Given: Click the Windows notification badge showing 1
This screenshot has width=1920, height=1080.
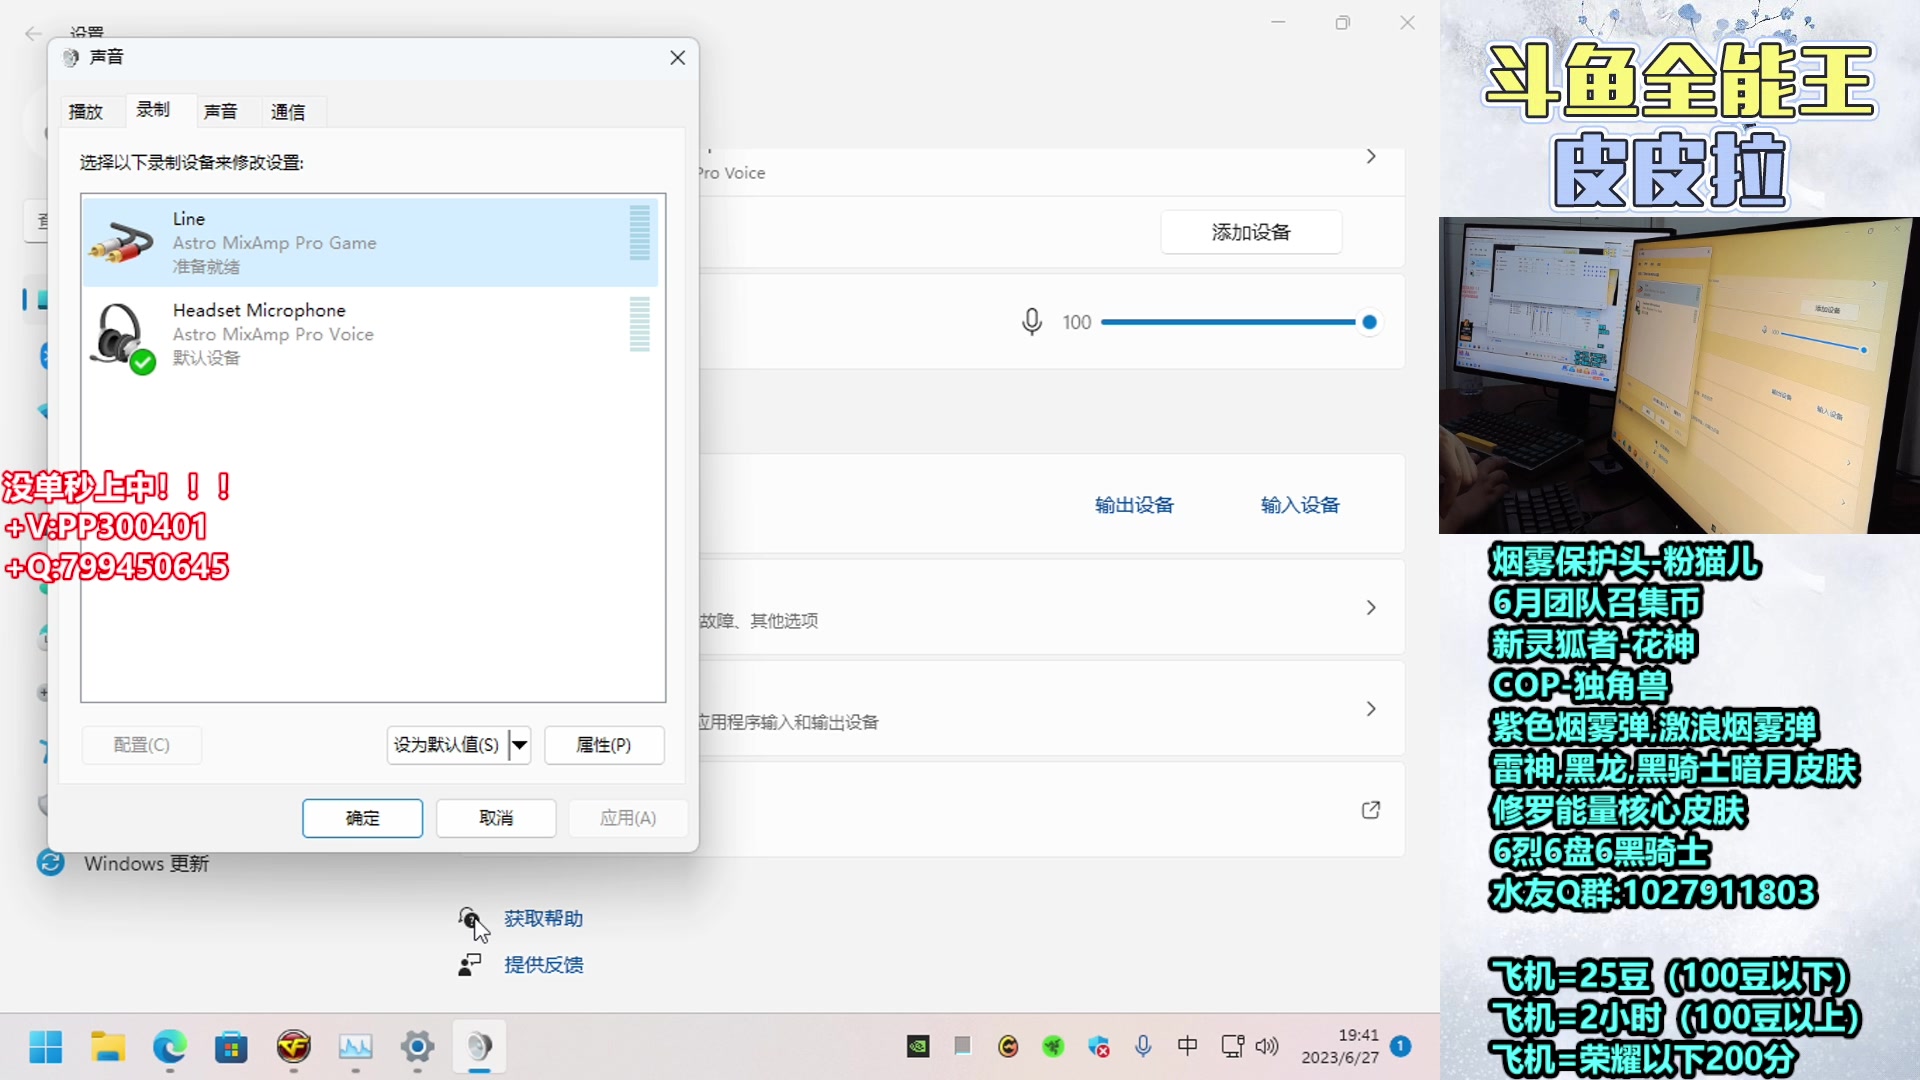Looking at the screenshot, I should 1402,1045.
